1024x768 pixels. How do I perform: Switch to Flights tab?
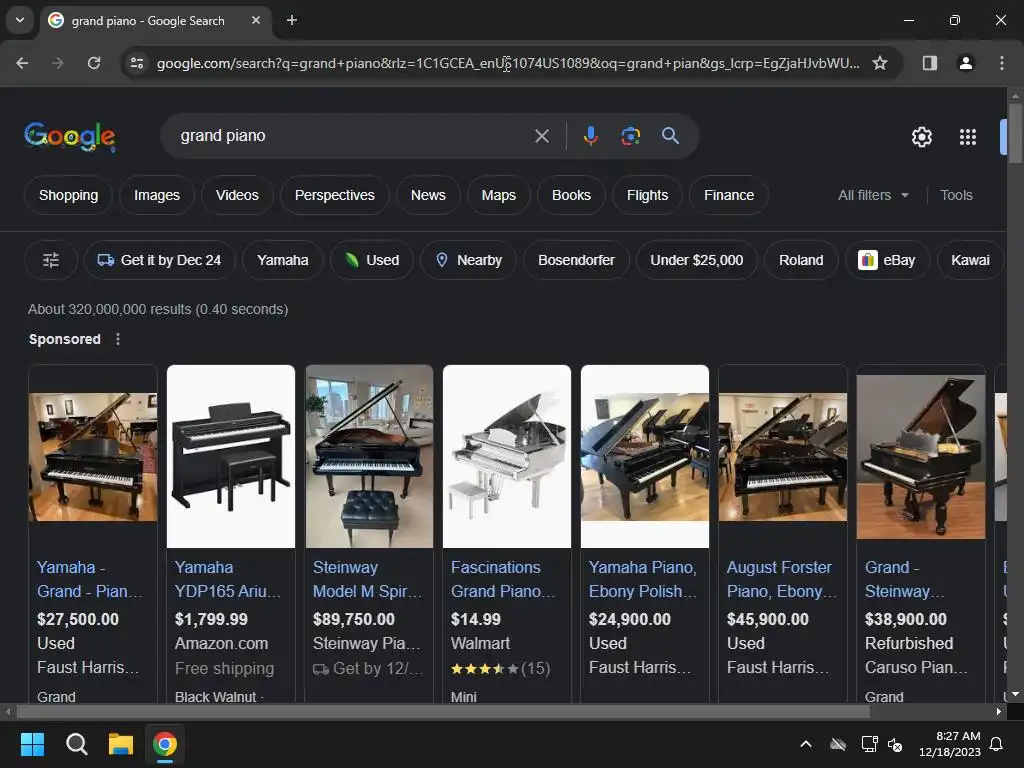(x=647, y=195)
